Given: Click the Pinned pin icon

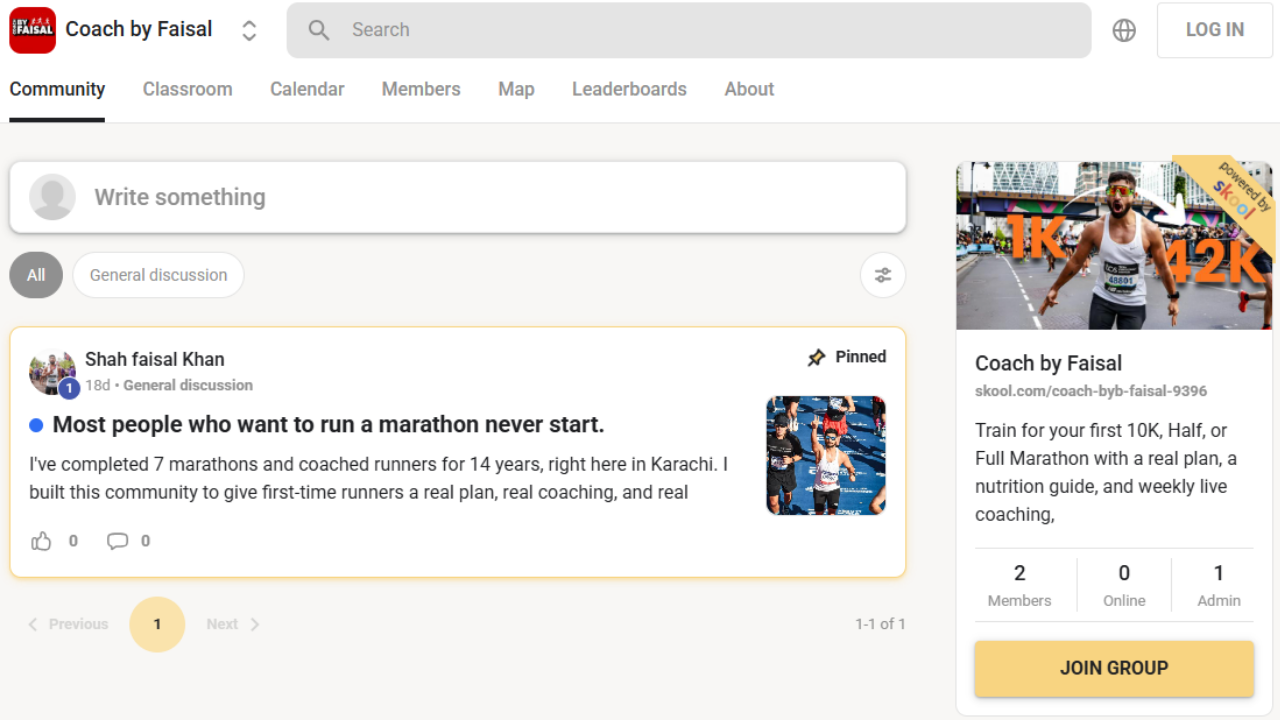Looking at the screenshot, I should coord(817,357).
